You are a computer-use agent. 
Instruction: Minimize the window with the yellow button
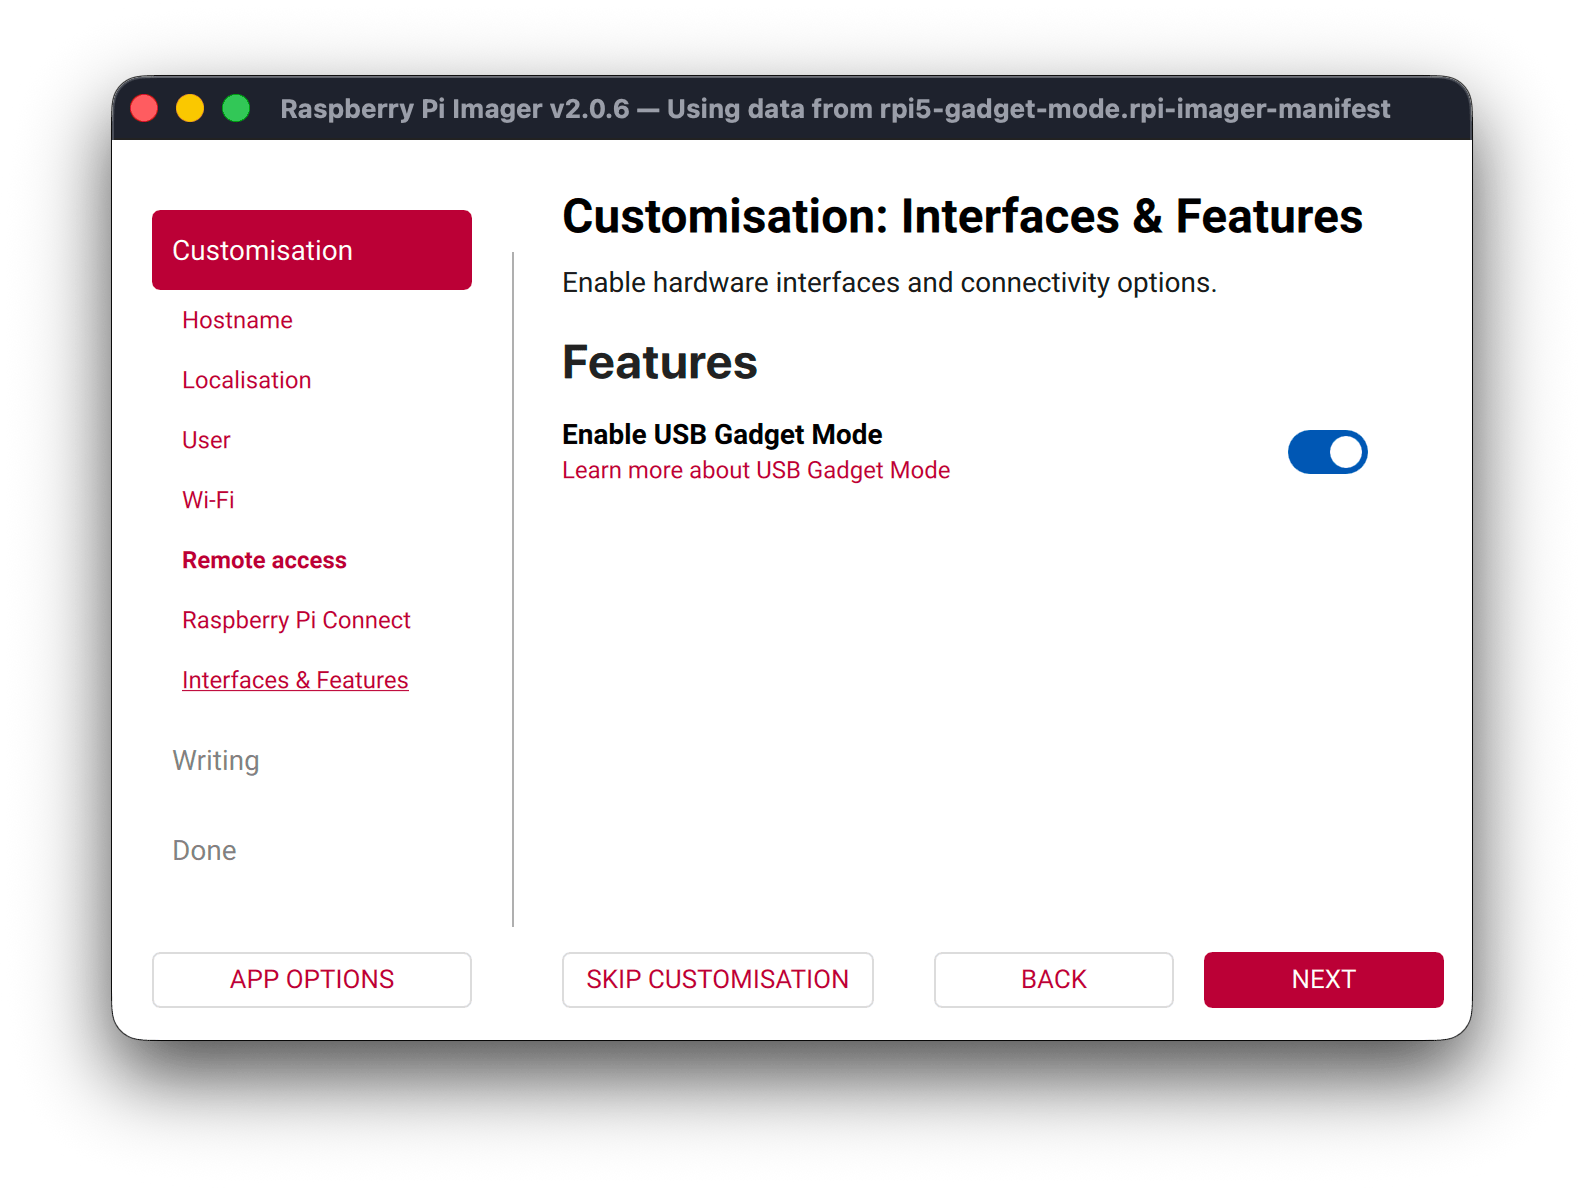tap(190, 108)
